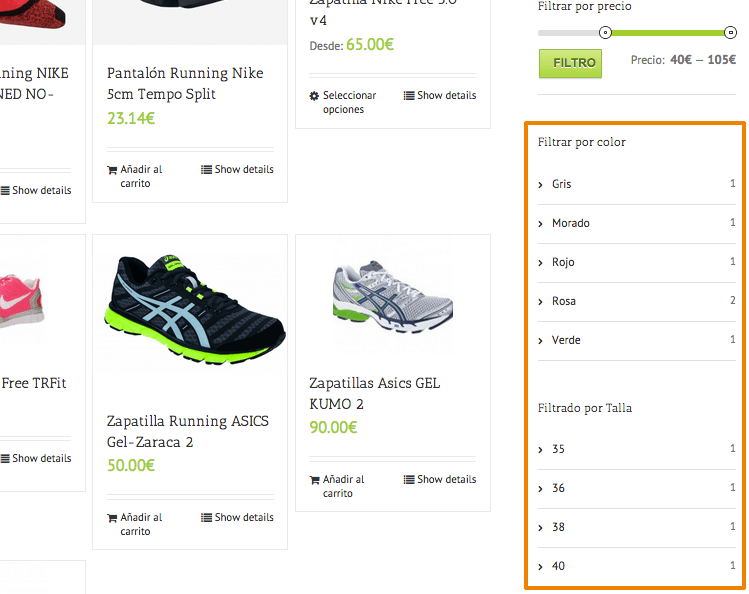The image size is (749, 594).
Task: Click list icon for Free TRFit Show details
Action: [5, 458]
